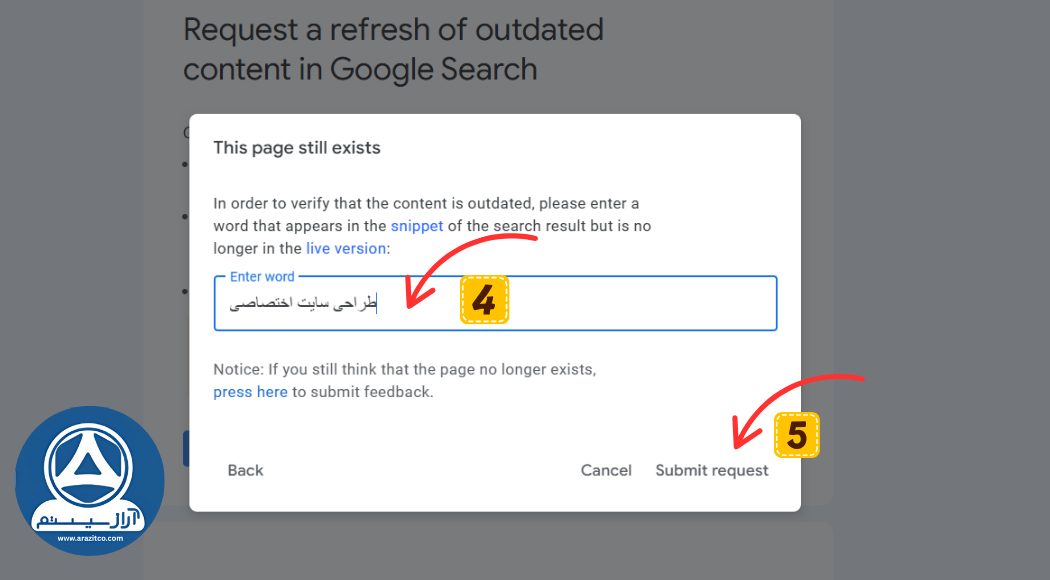Image resolution: width=1050 pixels, height=580 pixels.
Task: Click the Enter word floating label
Action: pos(262,277)
